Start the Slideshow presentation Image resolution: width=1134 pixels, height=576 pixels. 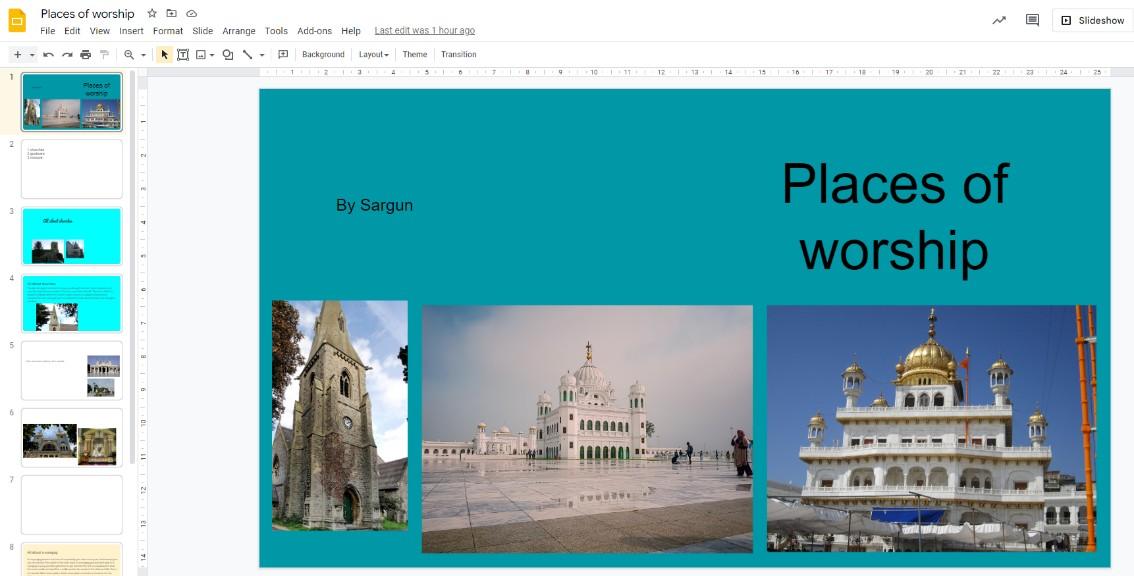pos(1092,20)
